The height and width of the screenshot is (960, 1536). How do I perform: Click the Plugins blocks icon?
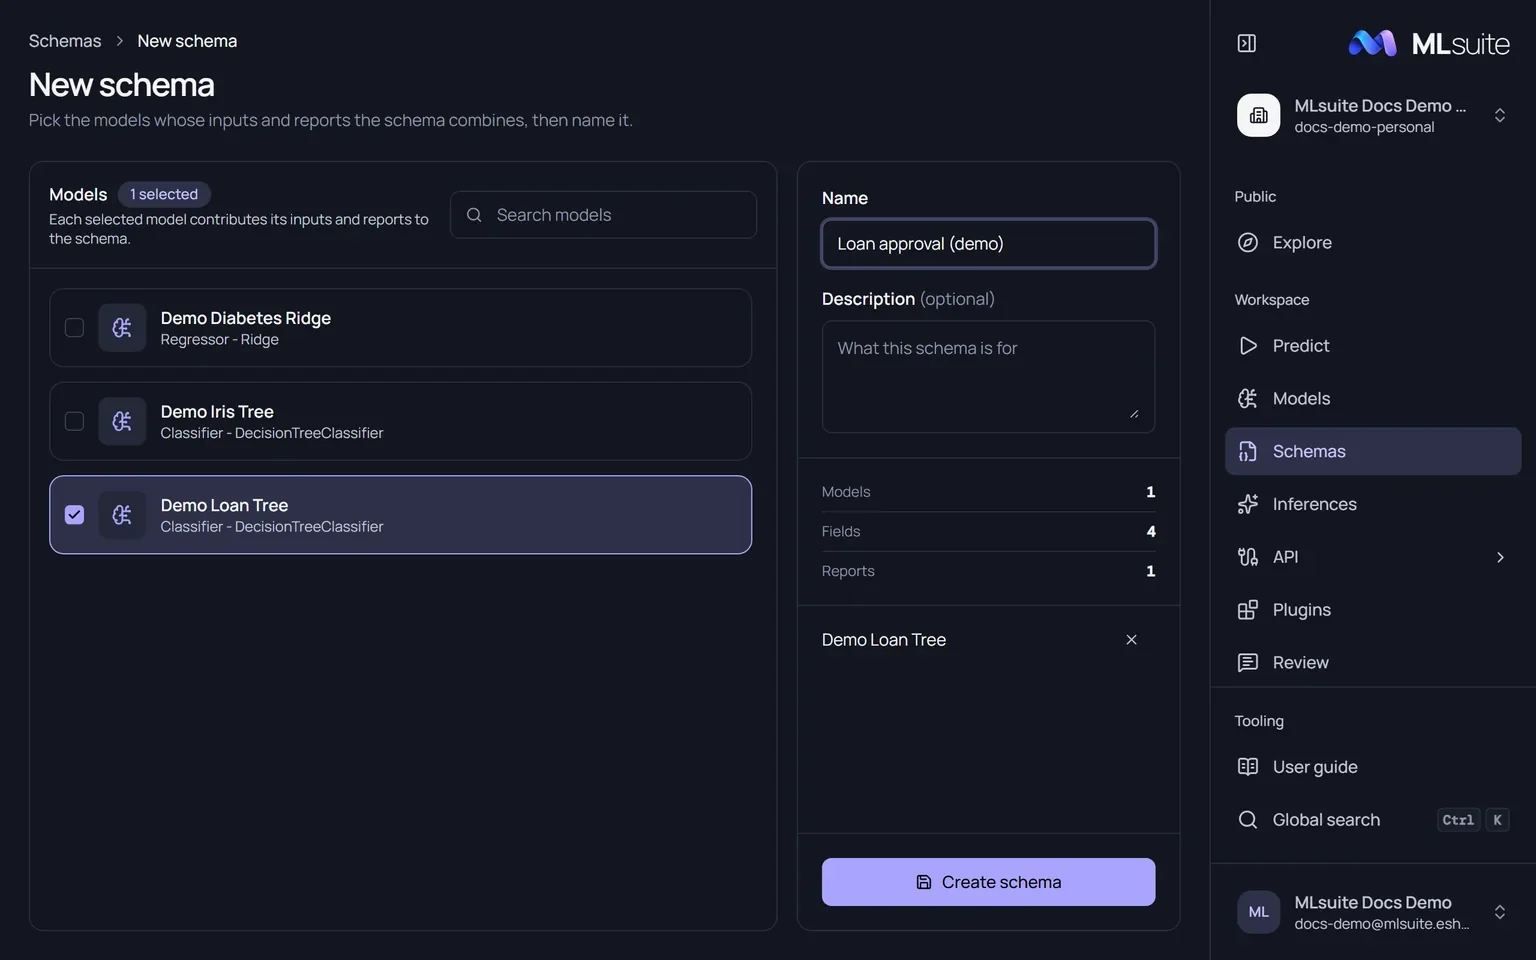coord(1248,610)
